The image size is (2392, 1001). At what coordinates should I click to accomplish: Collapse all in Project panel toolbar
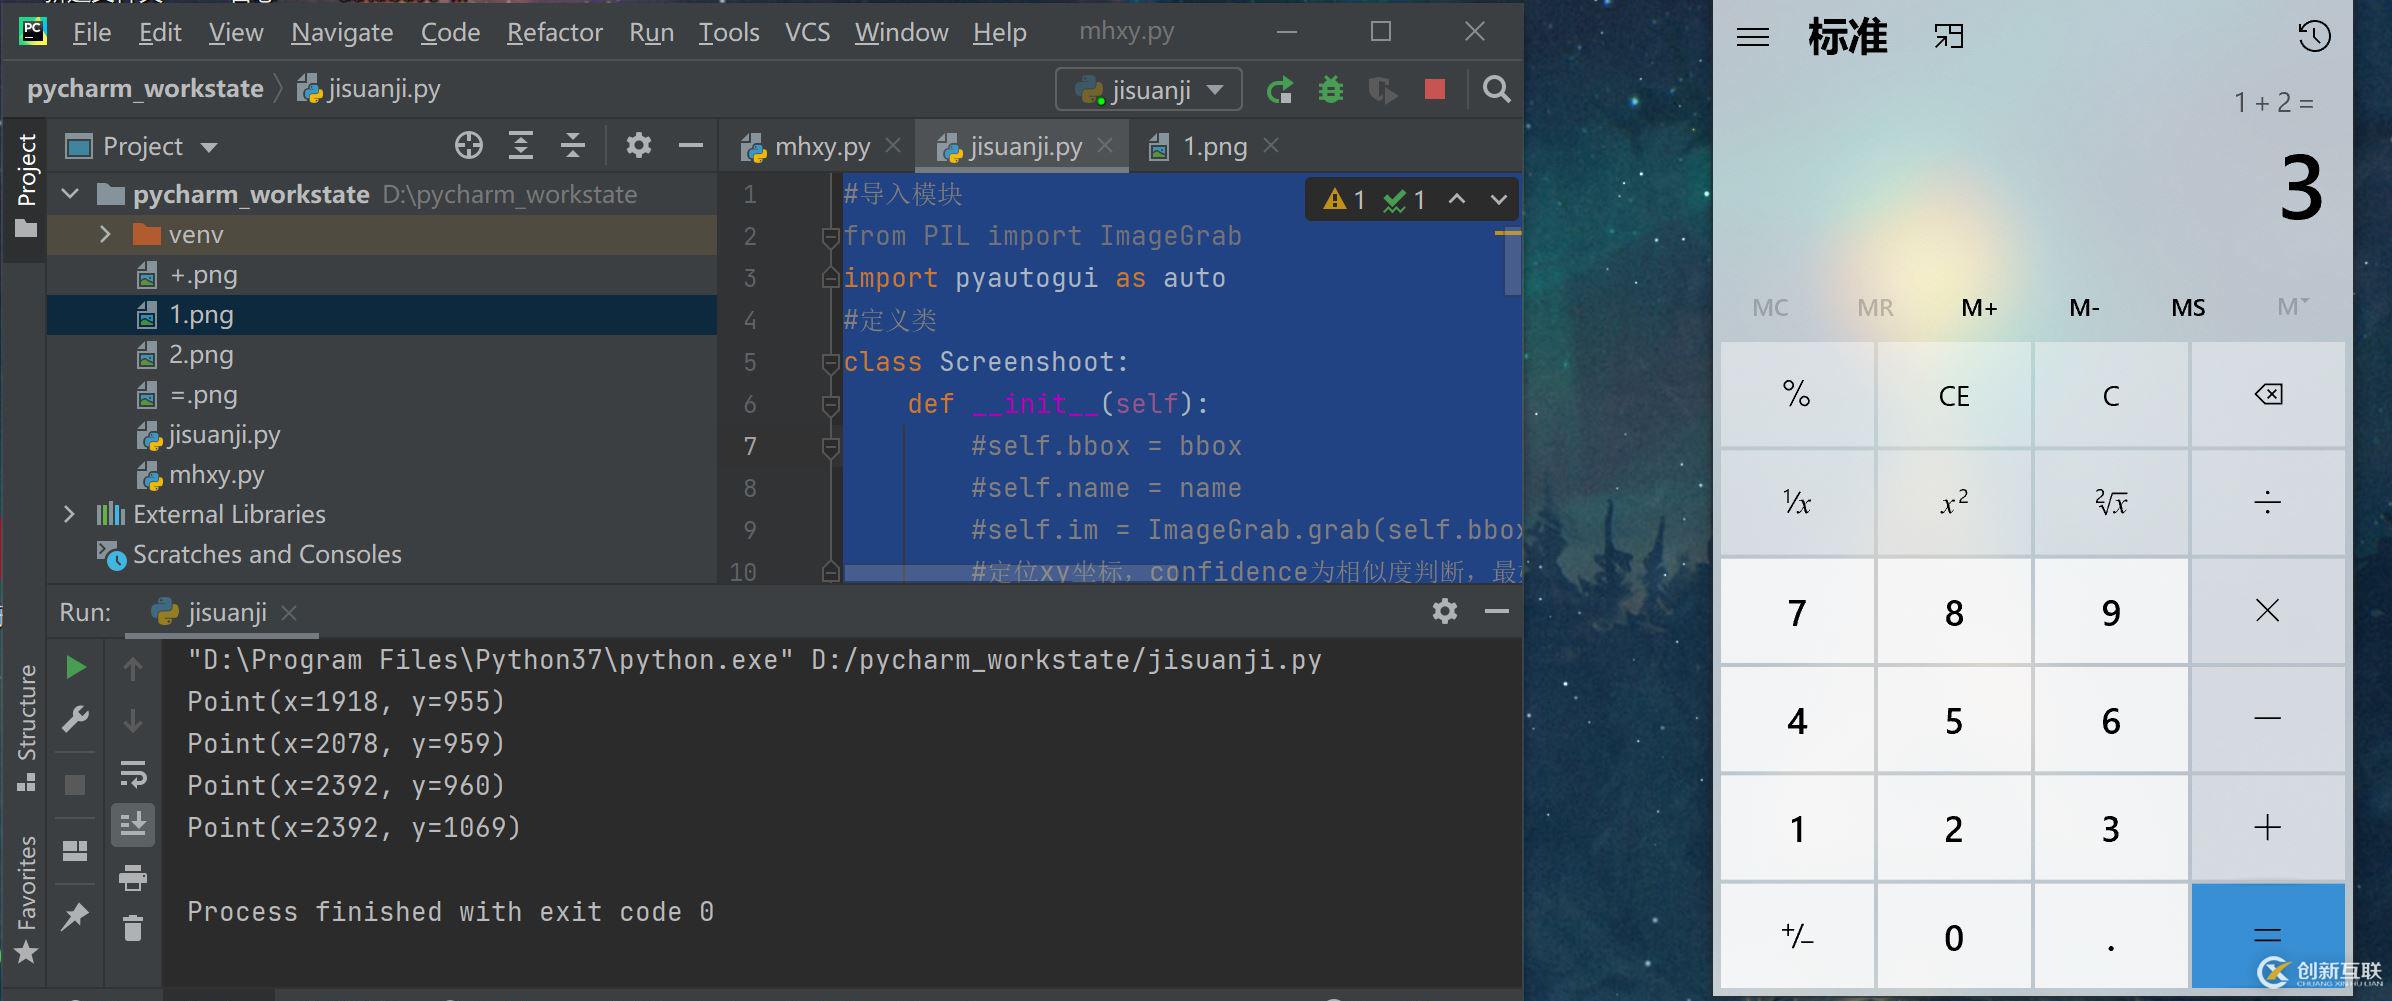572,146
